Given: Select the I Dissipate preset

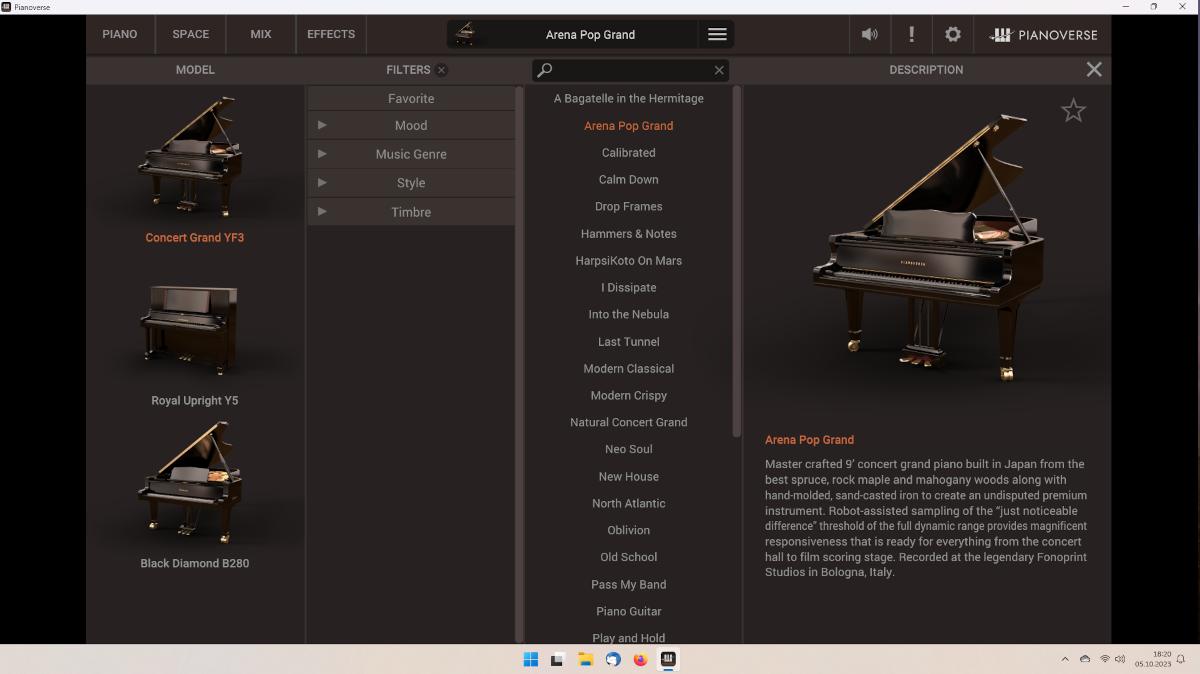Looking at the screenshot, I should 629,288.
